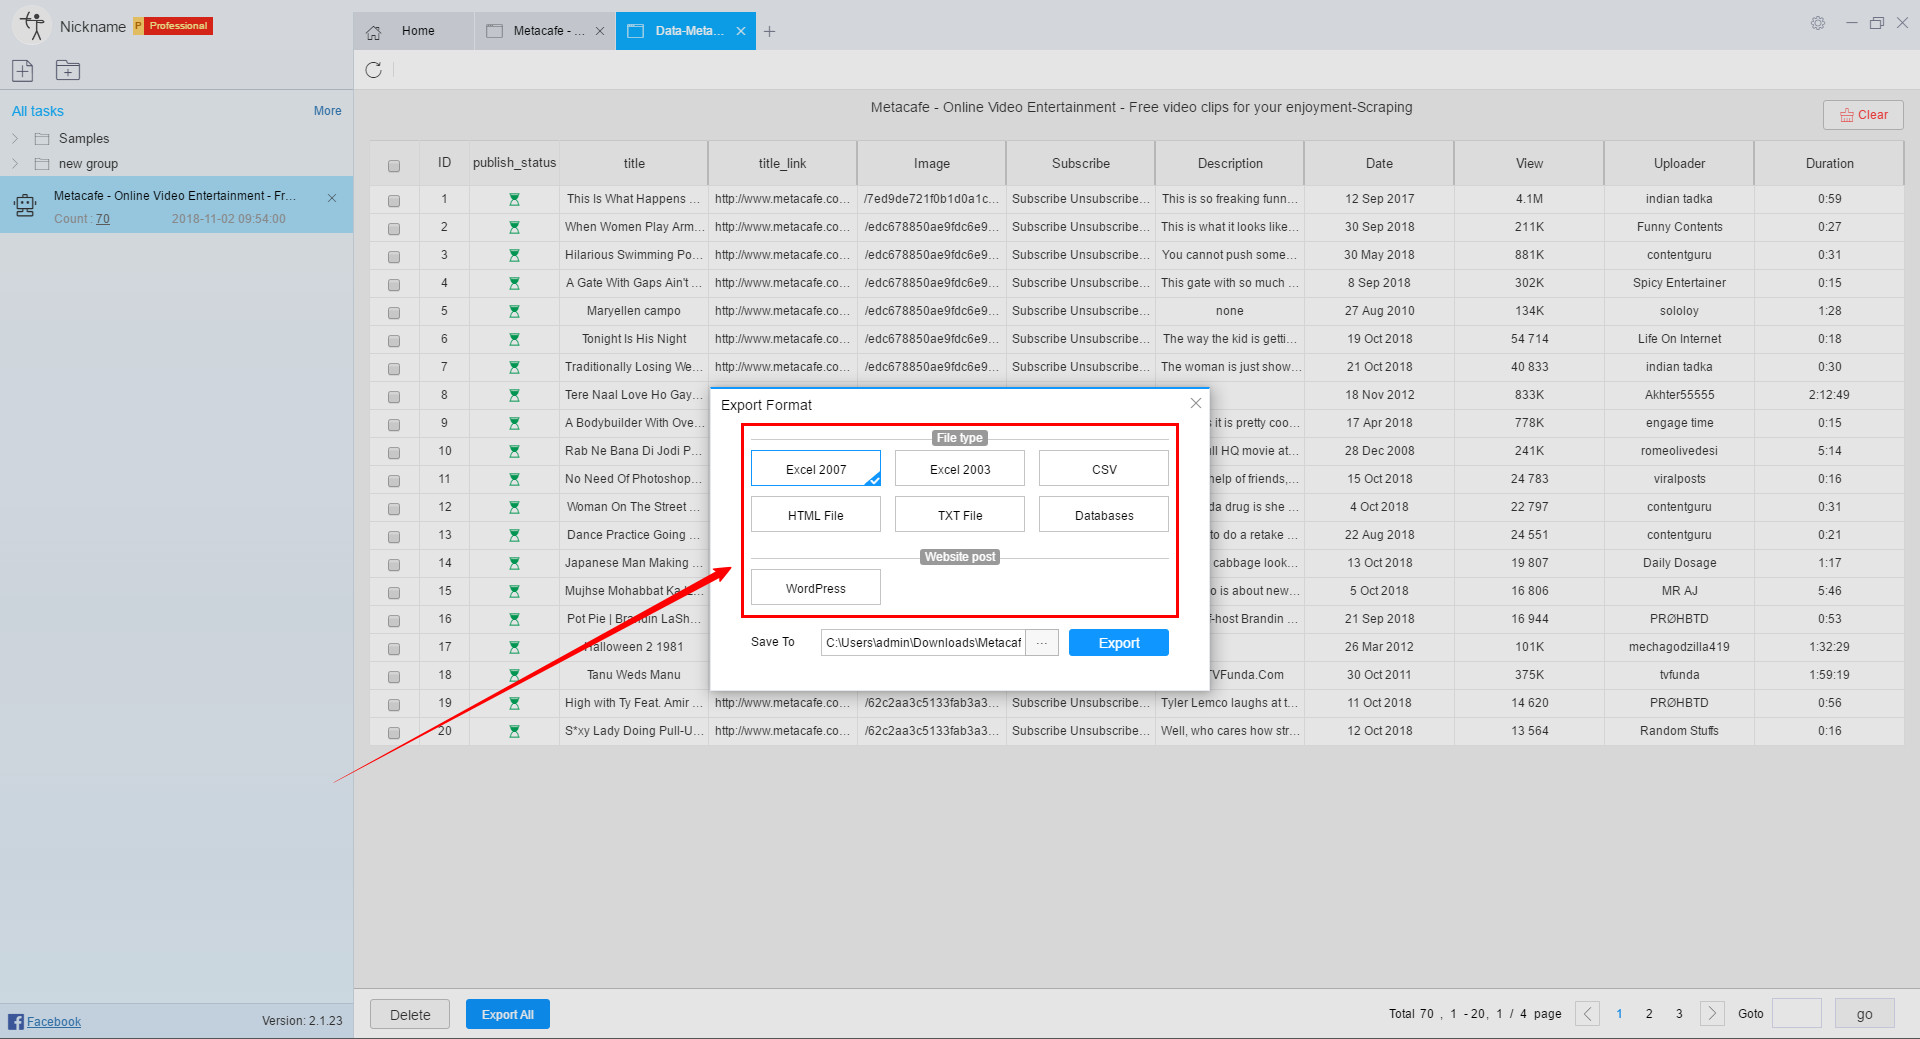
Task: Click publish status hourglass in row 20
Action: pyautogui.click(x=514, y=731)
